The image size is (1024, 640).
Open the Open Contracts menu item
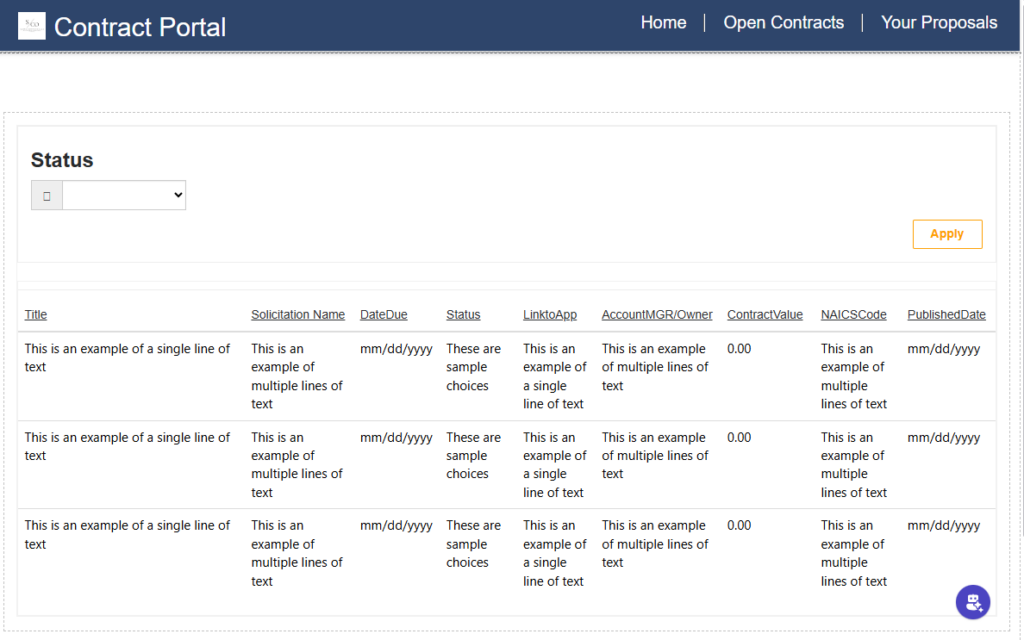click(783, 23)
